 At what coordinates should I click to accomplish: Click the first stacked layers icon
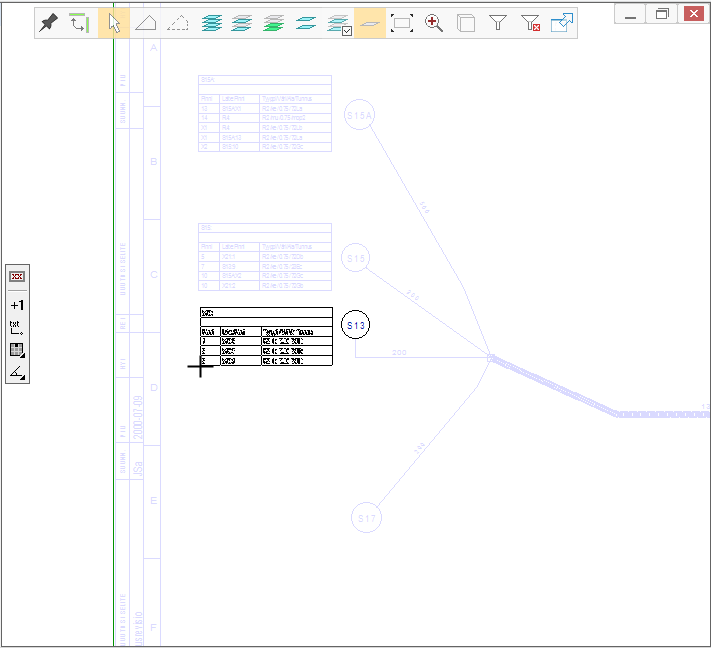(x=211, y=23)
